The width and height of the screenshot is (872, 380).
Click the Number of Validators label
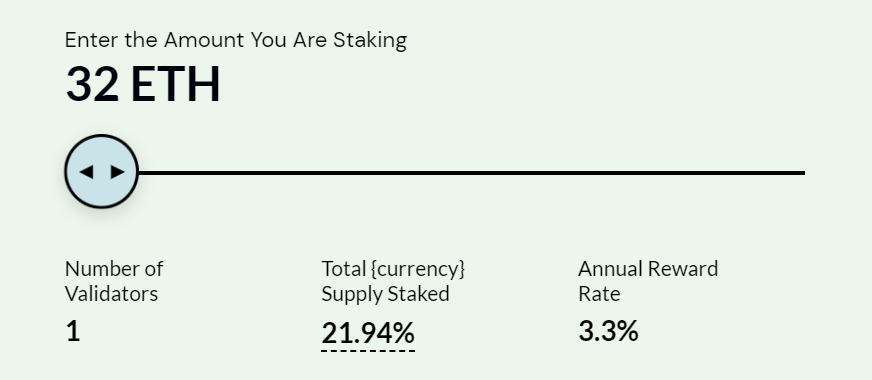coord(114,281)
